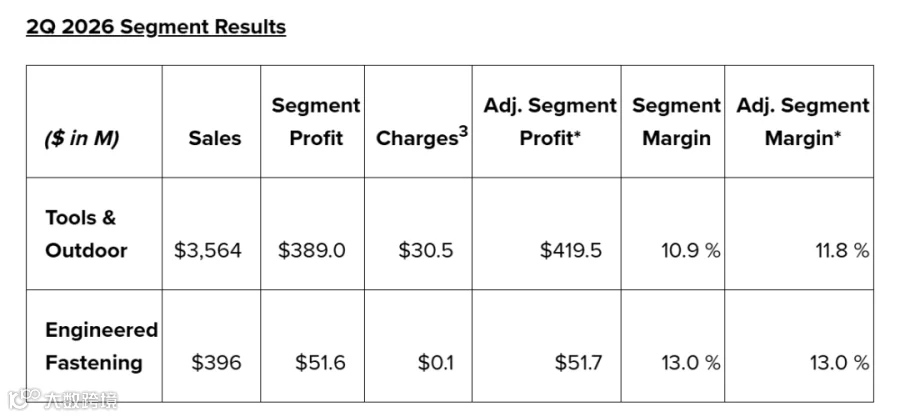The image size is (900, 417).
Task: Select the $396 sales value
Action: [x=216, y=363]
